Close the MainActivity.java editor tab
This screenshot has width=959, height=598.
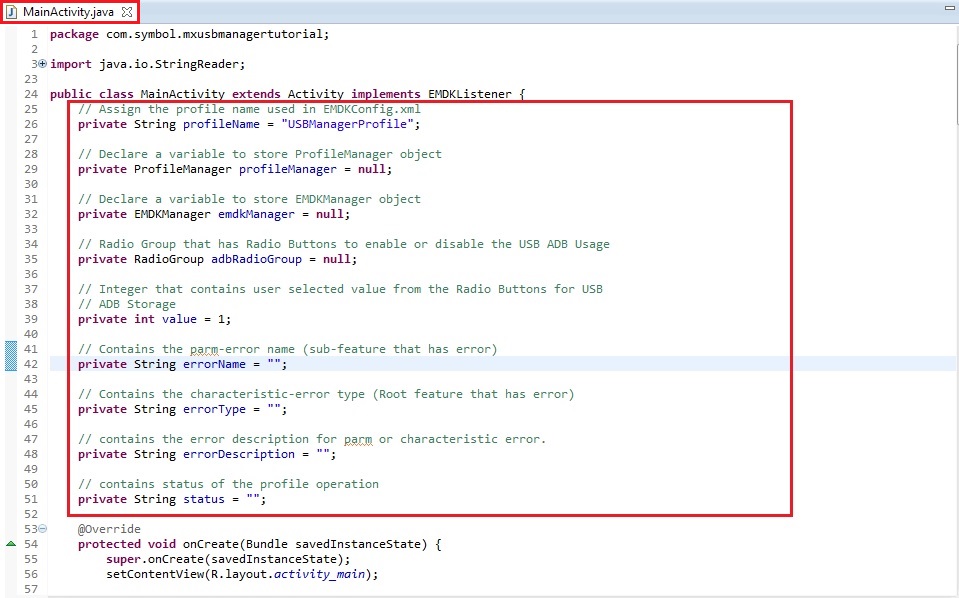127,12
